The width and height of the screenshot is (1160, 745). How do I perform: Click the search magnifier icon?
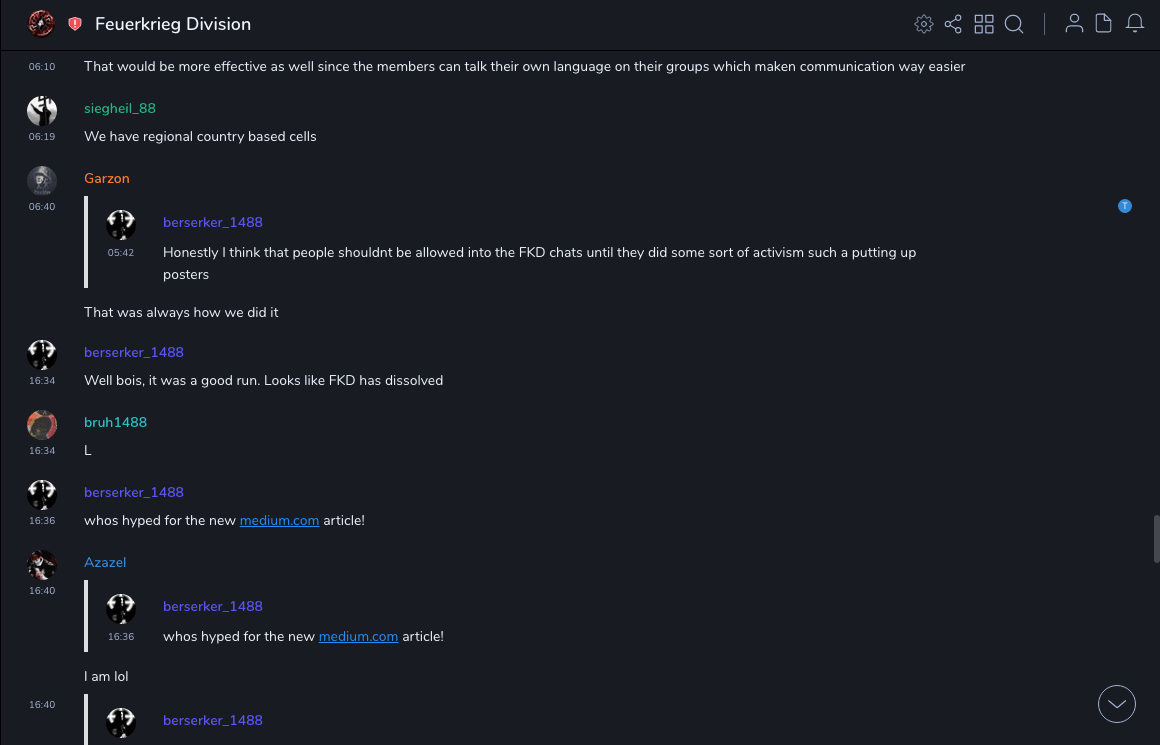[x=1014, y=24]
